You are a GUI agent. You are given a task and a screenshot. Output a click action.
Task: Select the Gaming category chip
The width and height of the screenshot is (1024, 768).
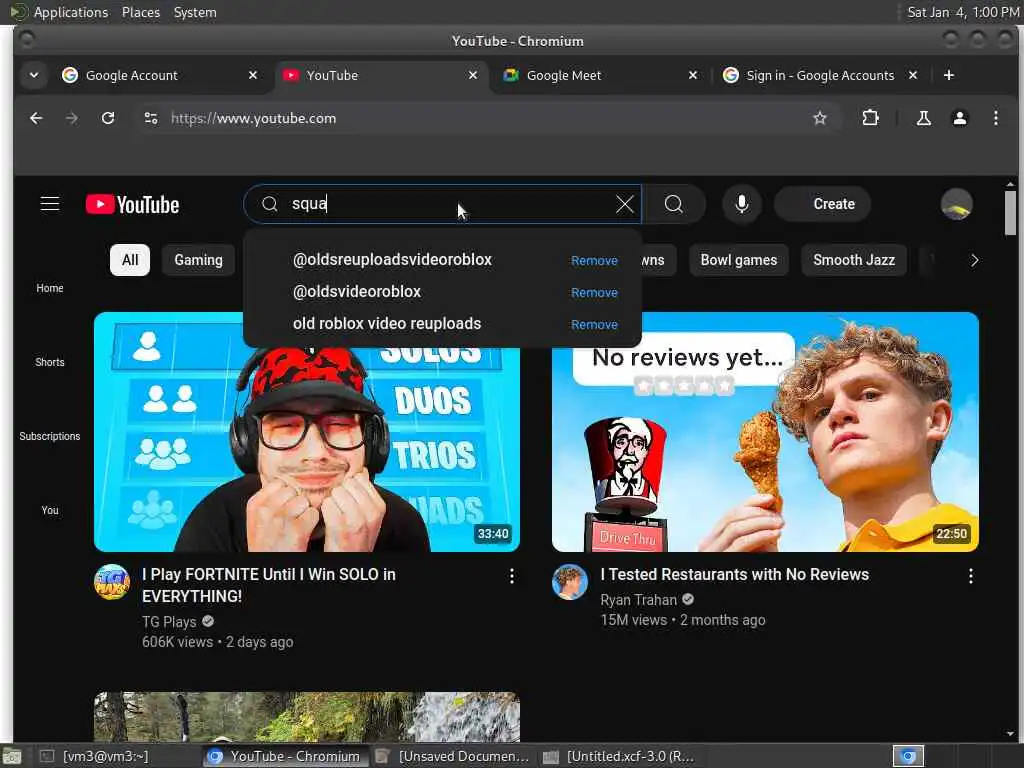click(x=199, y=260)
